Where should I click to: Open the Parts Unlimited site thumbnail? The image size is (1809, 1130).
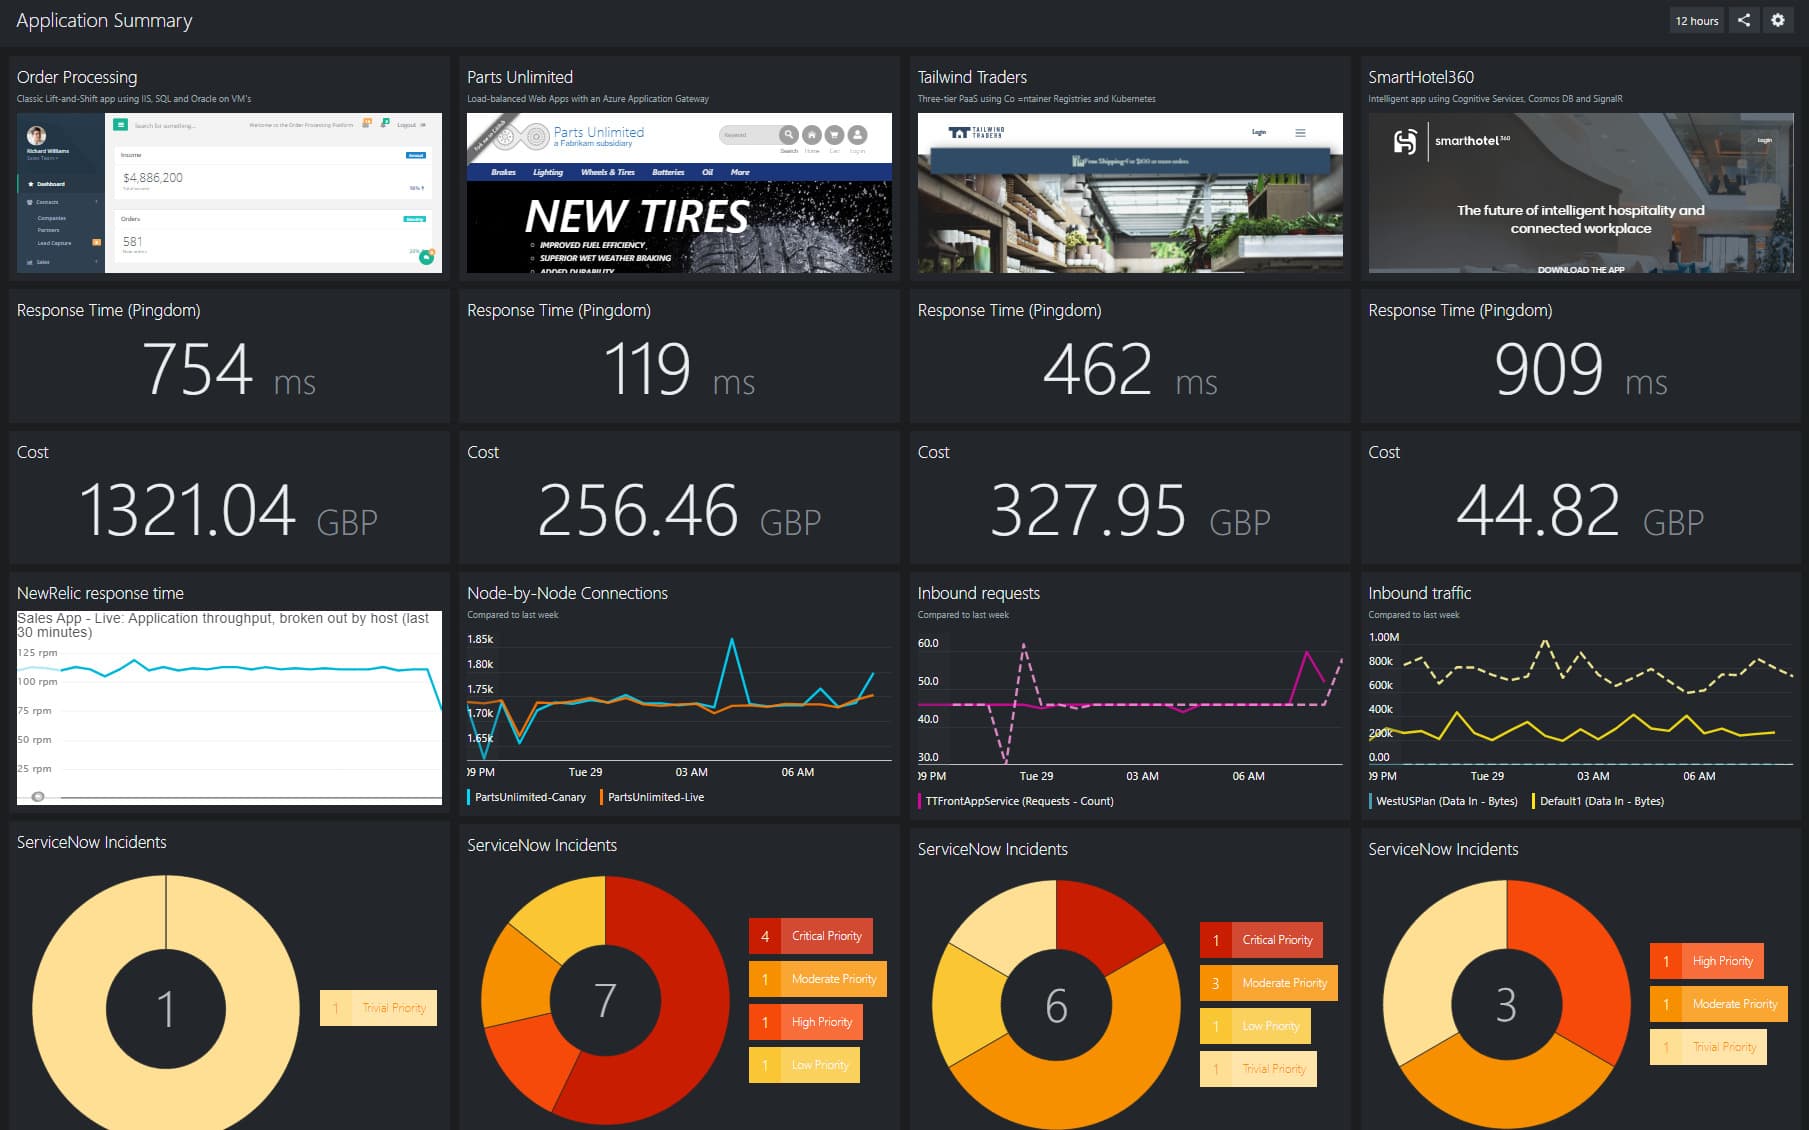680,193
